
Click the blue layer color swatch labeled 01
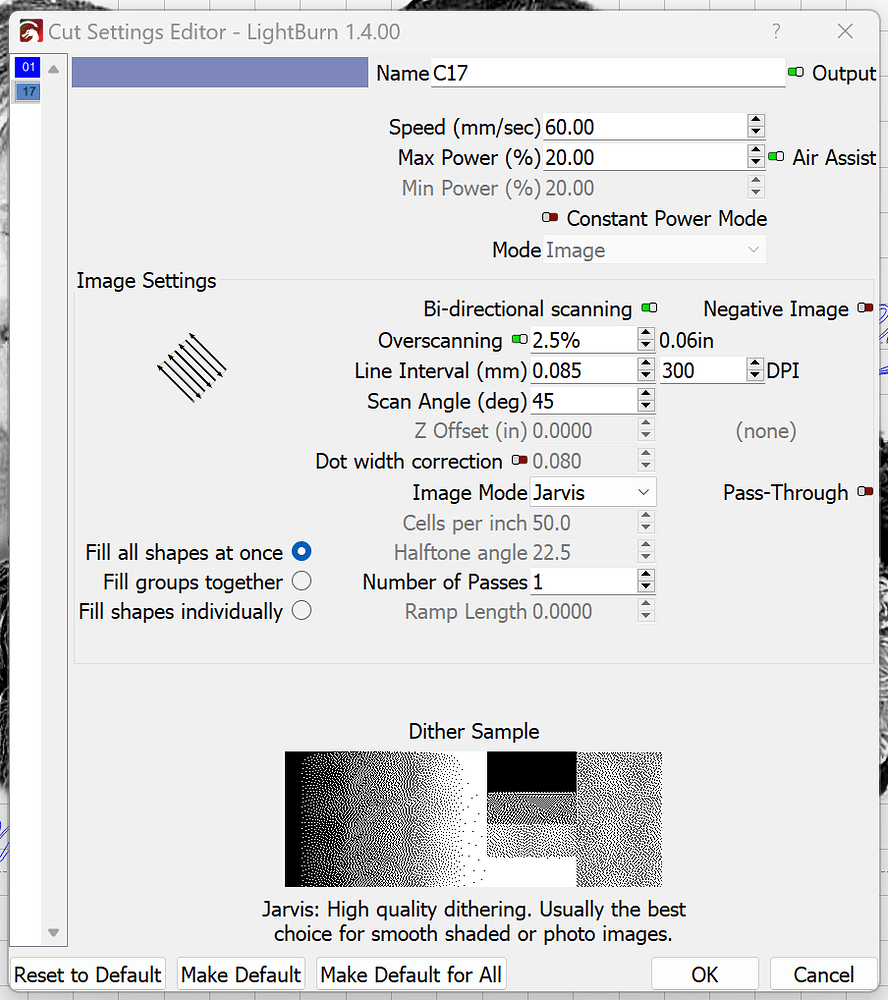pyautogui.click(x=28, y=67)
